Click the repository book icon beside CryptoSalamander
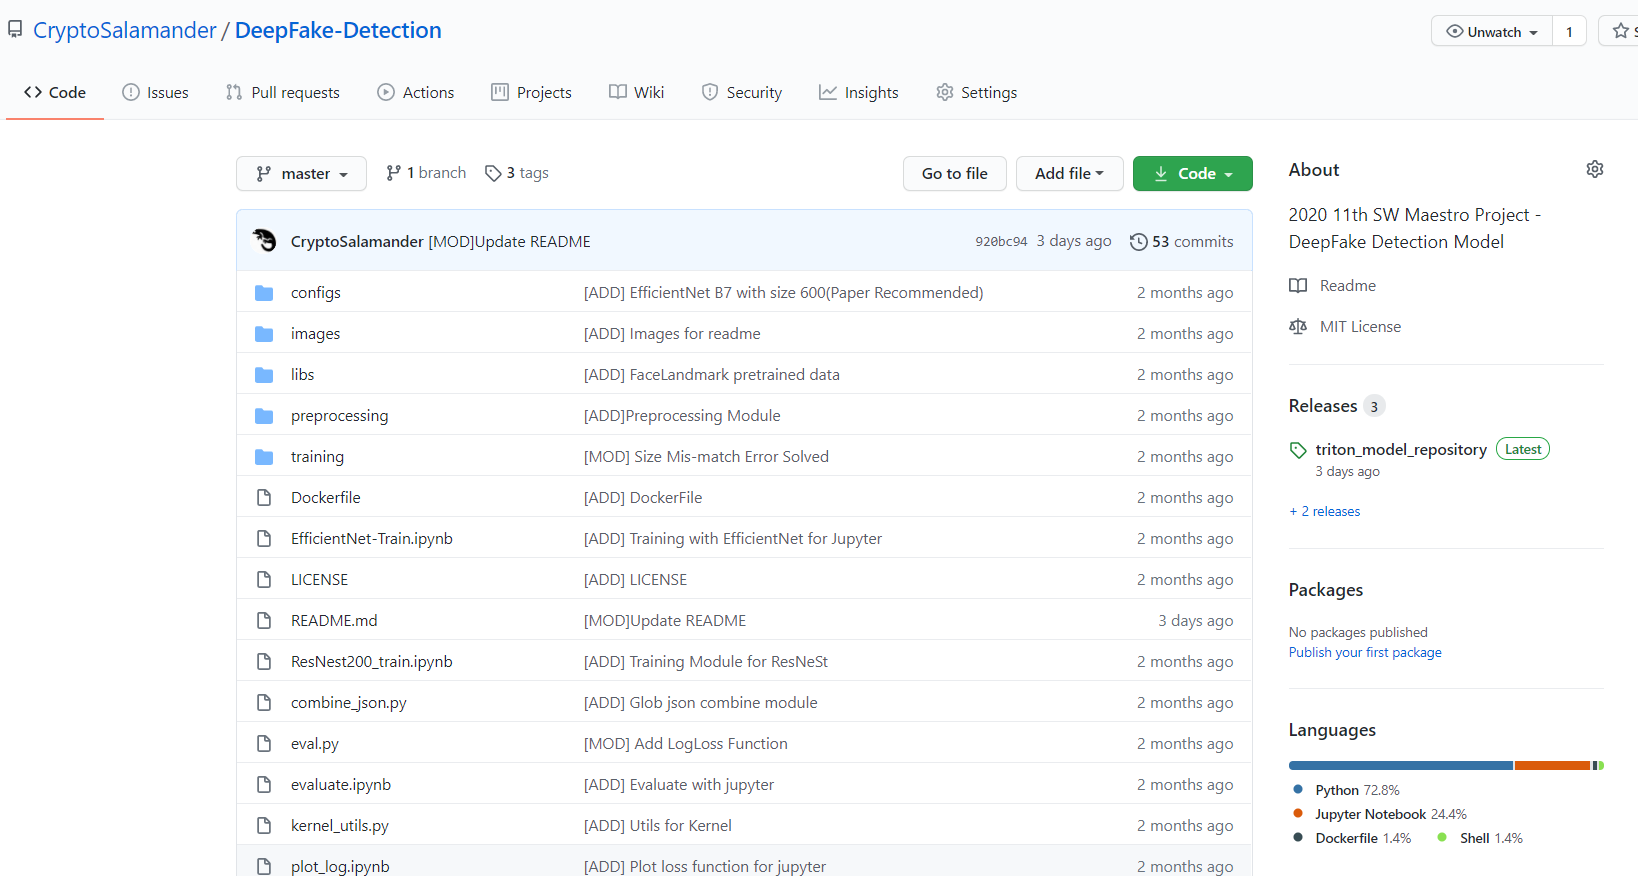The width and height of the screenshot is (1638, 876). pos(15,30)
